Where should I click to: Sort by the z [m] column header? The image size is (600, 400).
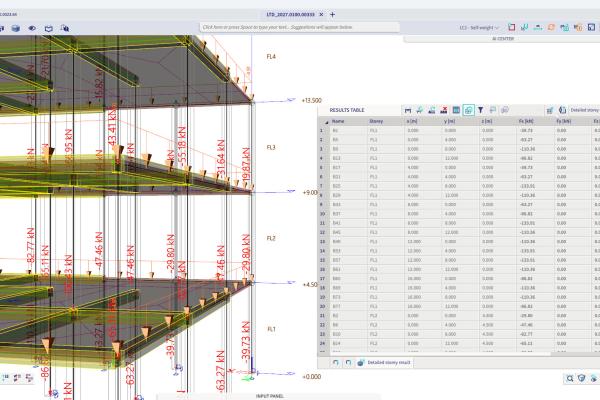coord(497,121)
